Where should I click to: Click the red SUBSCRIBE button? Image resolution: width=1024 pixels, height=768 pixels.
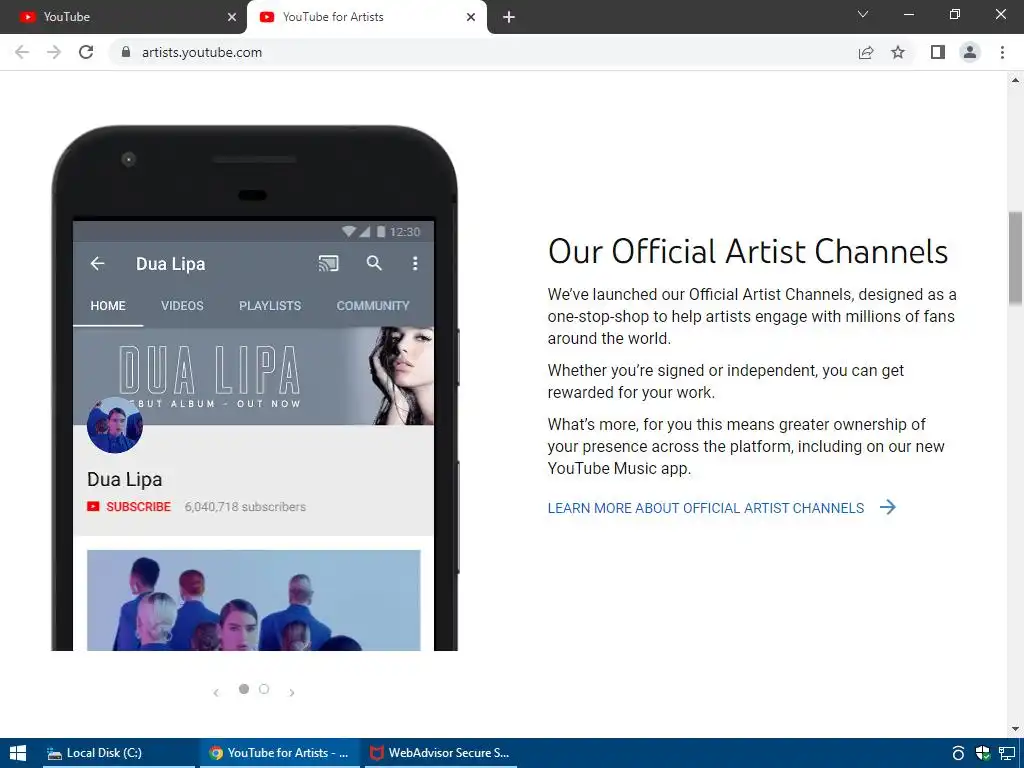pos(129,507)
